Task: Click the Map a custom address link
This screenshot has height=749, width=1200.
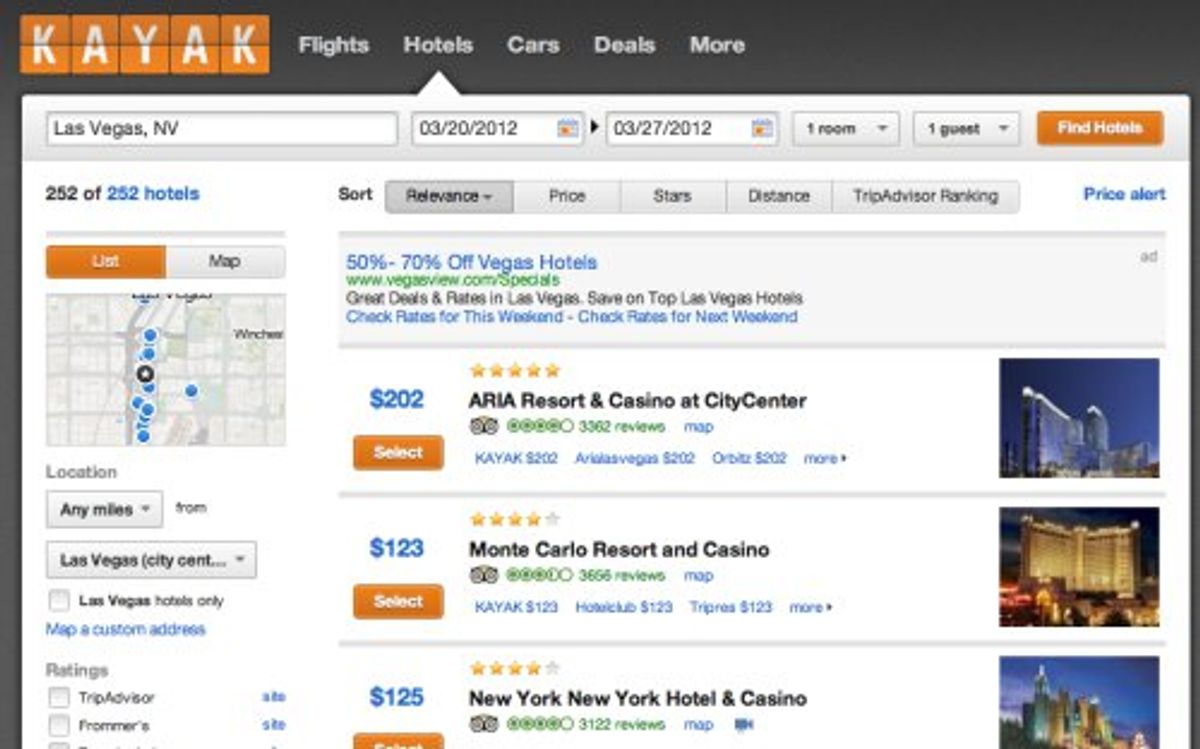Action: coord(124,629)
